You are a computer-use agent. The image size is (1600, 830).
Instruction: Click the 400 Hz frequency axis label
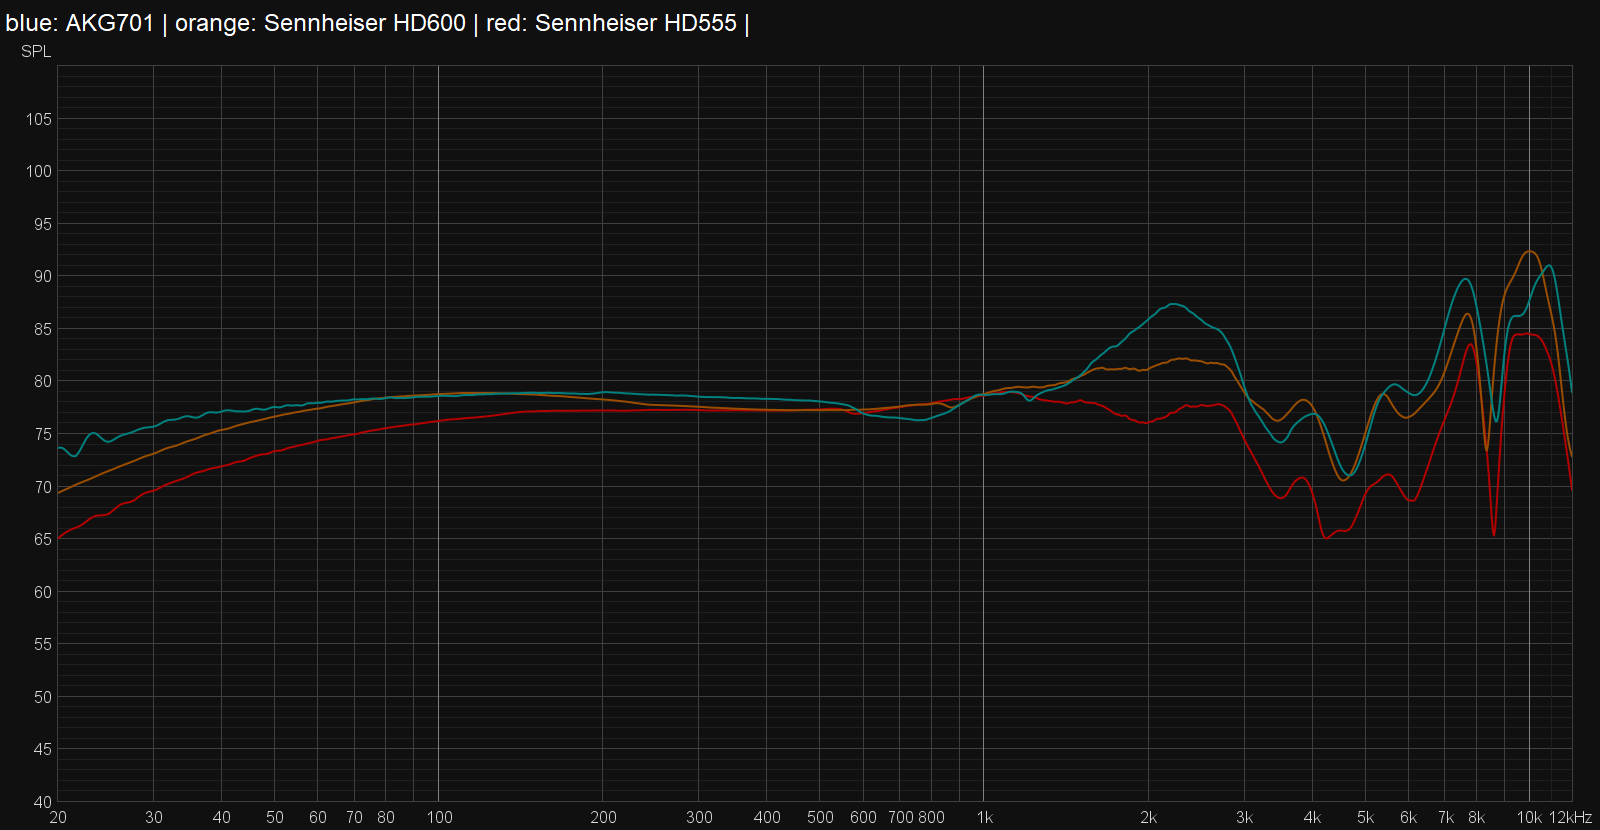(767, 817)
